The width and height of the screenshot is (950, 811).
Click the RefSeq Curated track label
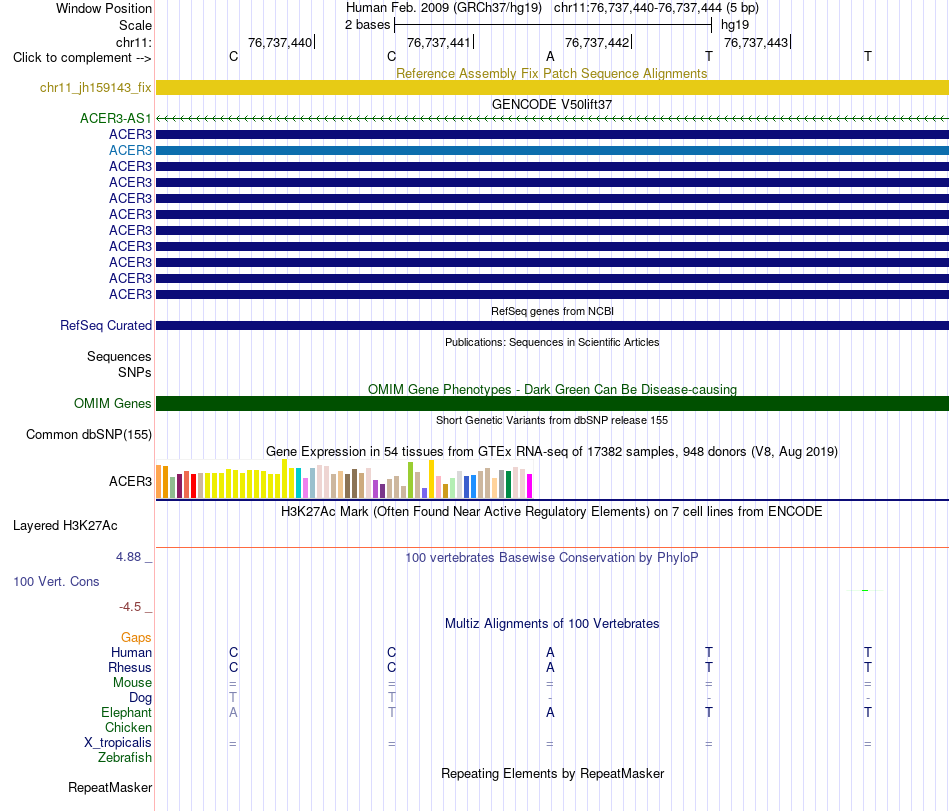coord(106,326)
